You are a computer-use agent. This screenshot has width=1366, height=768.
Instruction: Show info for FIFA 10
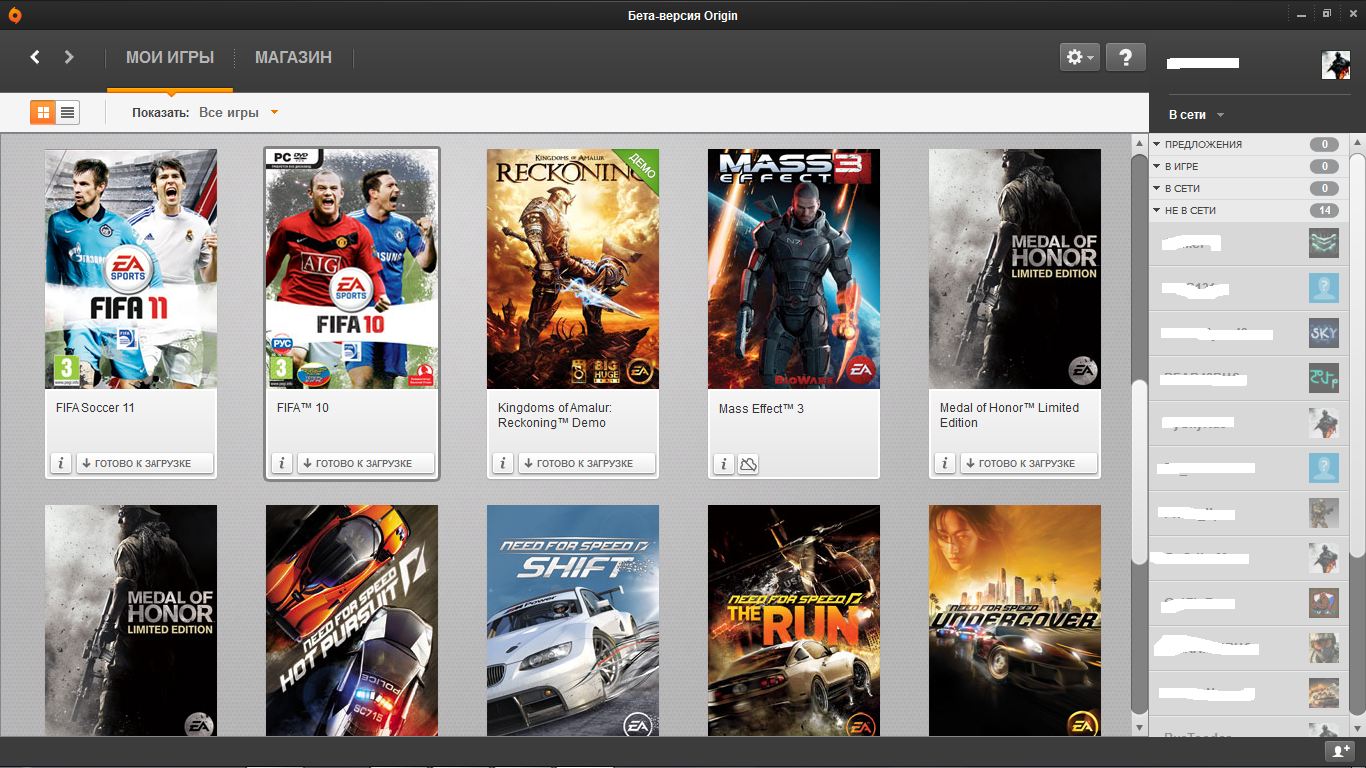(282, 463)
